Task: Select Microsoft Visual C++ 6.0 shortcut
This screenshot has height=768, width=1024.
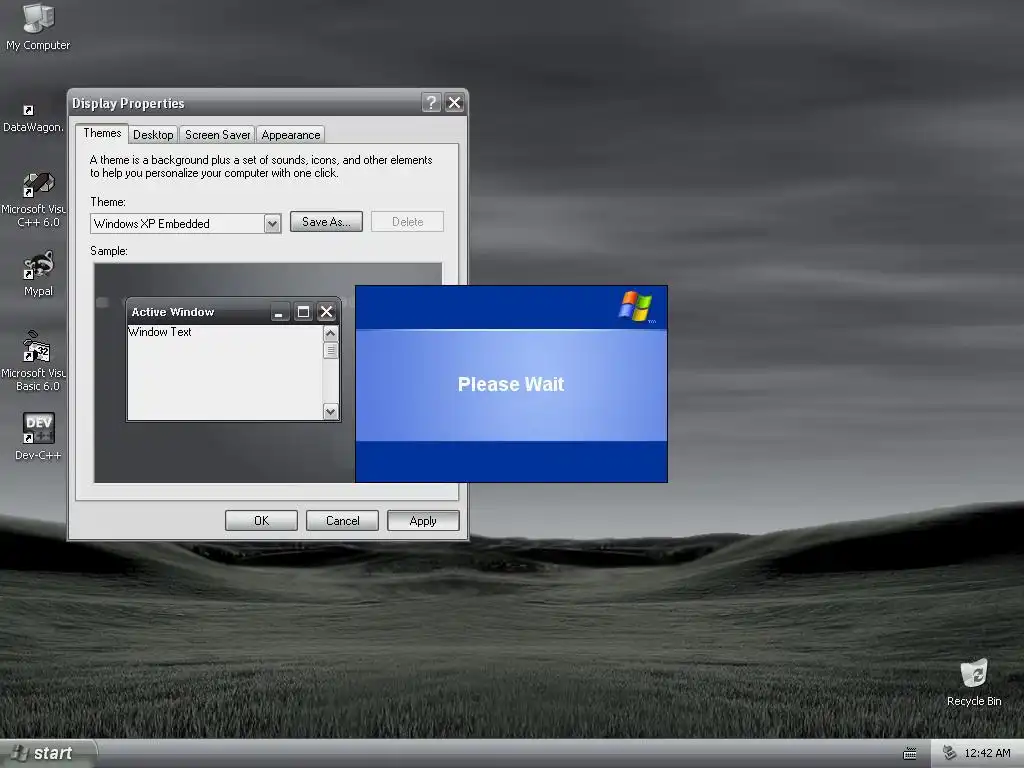Action: pos(34,200)
